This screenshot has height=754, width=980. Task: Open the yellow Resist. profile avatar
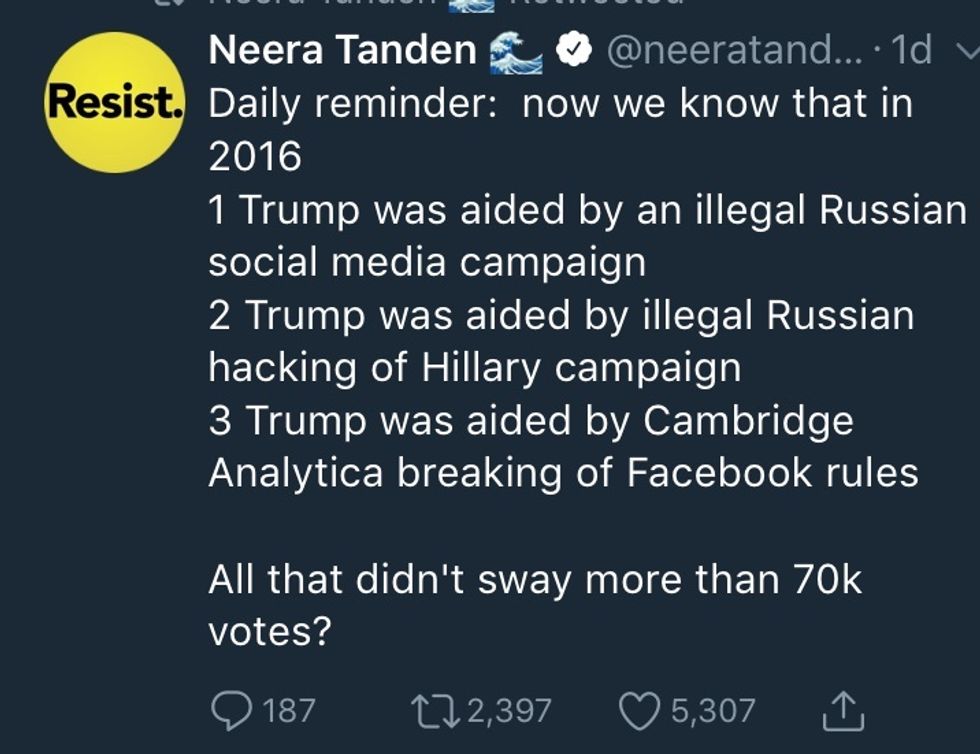(116, 103)
